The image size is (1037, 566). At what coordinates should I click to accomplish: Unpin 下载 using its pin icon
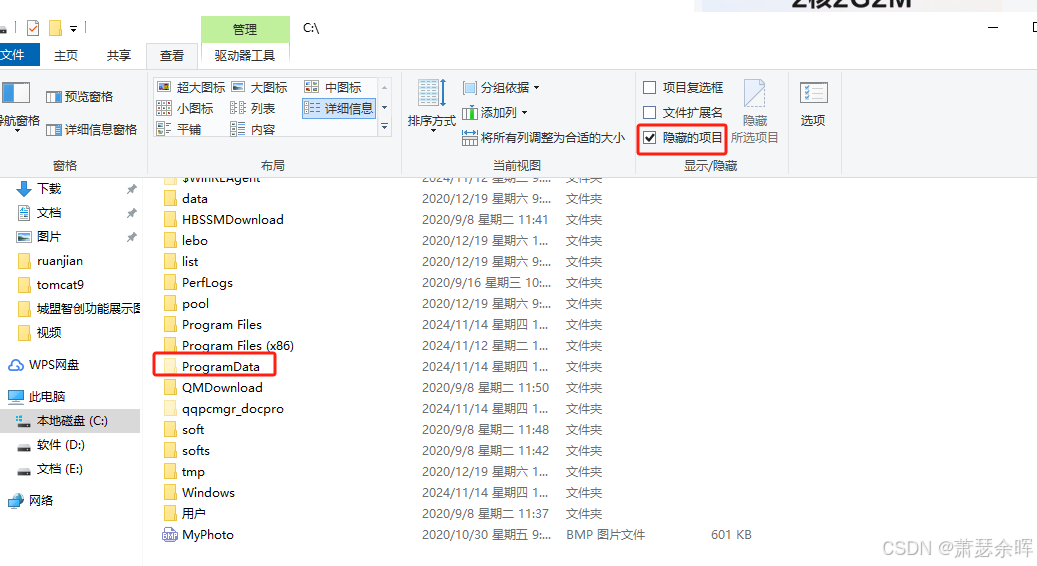[x=132, y=189]
